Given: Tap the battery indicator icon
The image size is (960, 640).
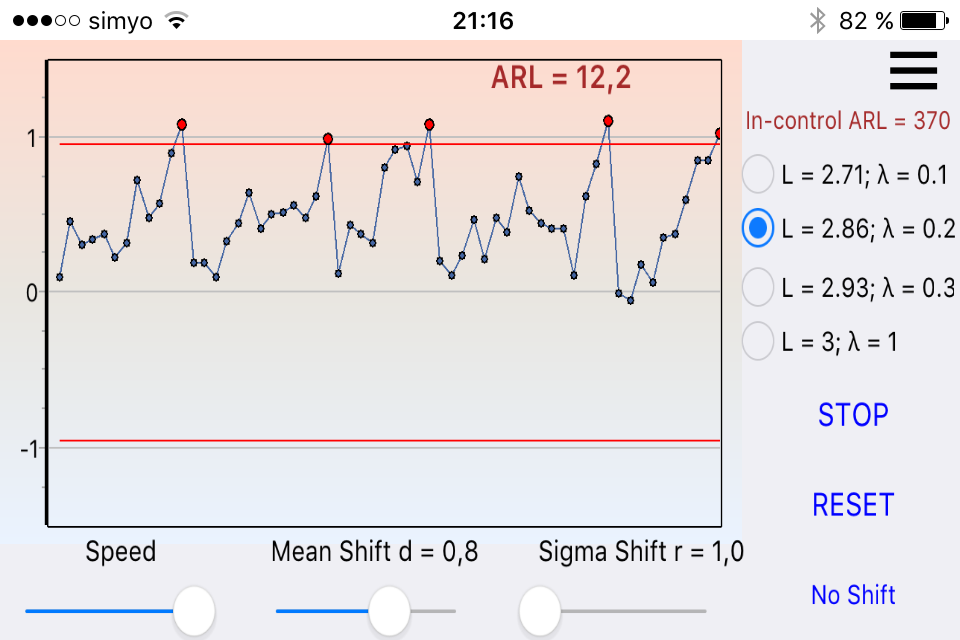Looking at the screenshot, I should 924,21.
